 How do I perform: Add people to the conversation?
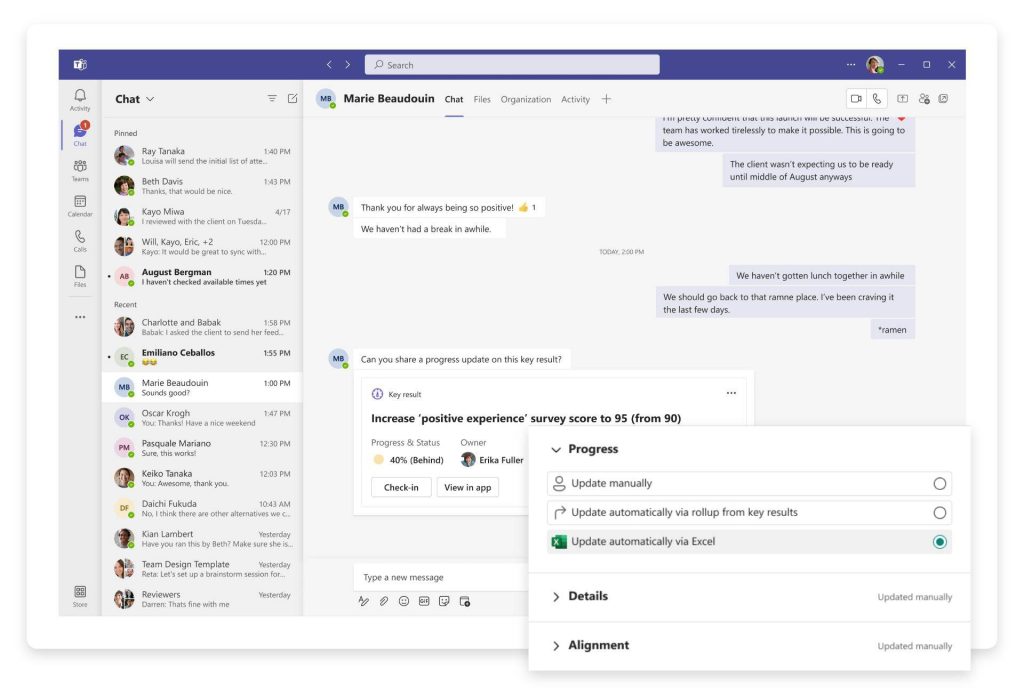(924, 99)
